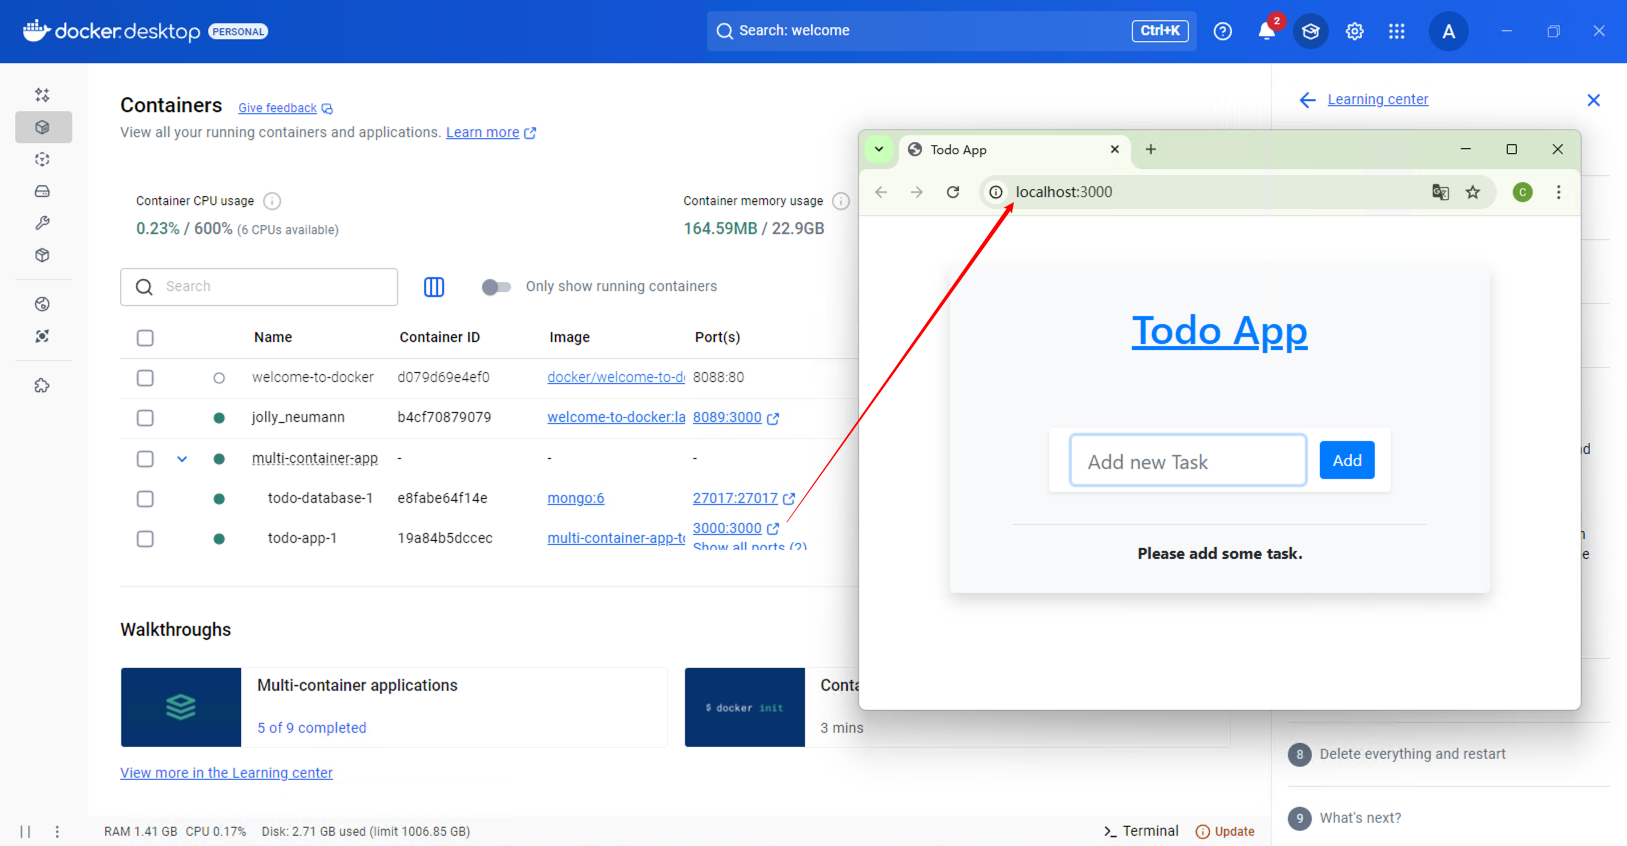Open the Gordon AI sparkle icon in sidebar

(42, 95)
